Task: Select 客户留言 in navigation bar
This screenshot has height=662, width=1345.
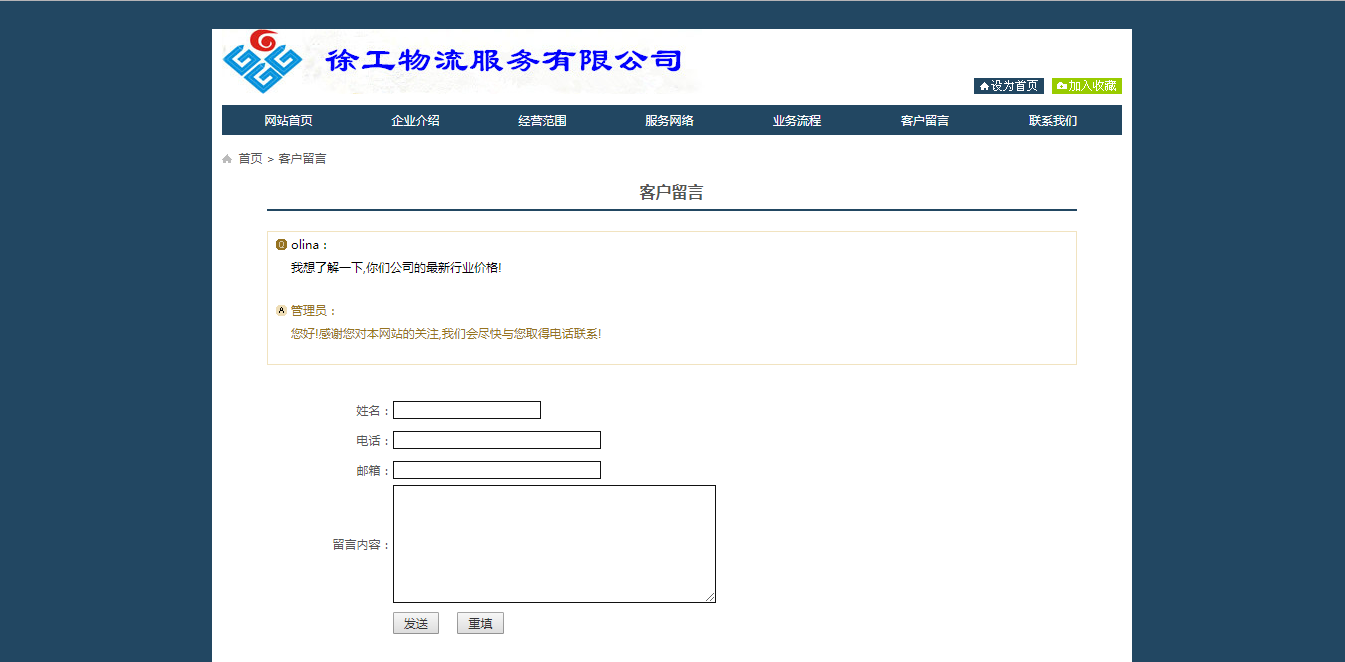Action: pyautogui.click(x=924, y=121)
